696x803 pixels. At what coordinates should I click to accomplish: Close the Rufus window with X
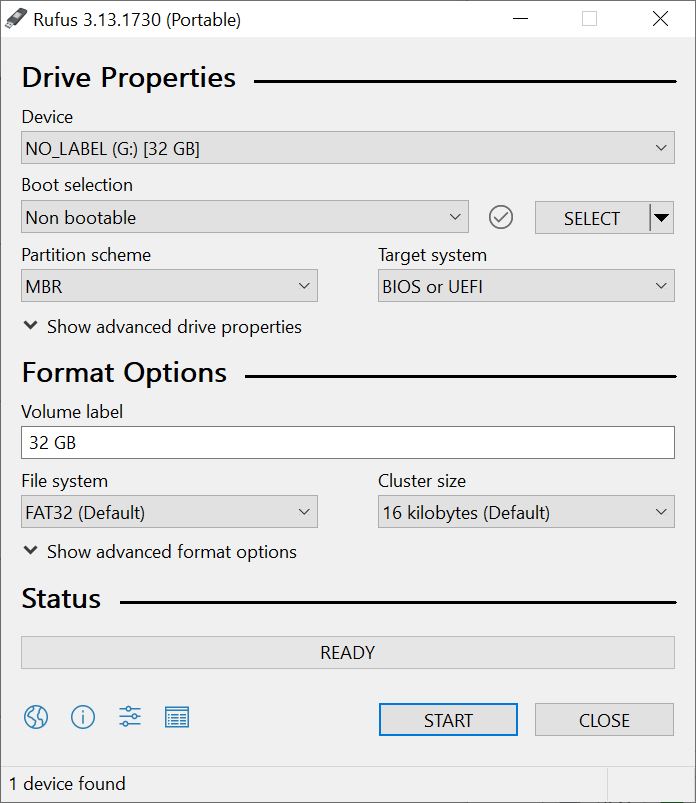pyautogui.click(x=660, y=19)
